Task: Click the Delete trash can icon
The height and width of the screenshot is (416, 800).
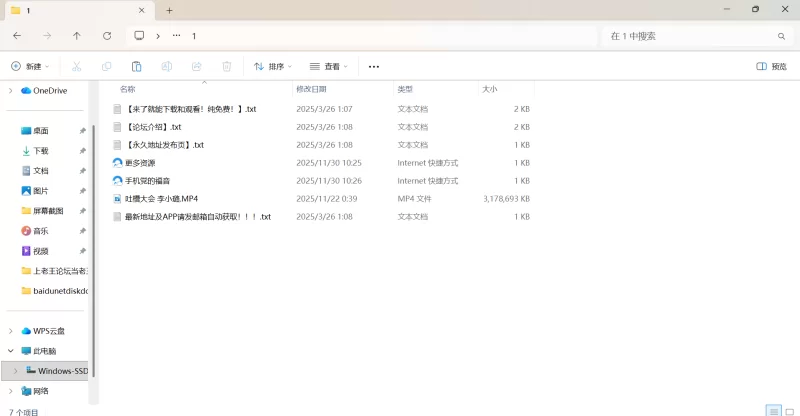Action: [x=227, y=66]
